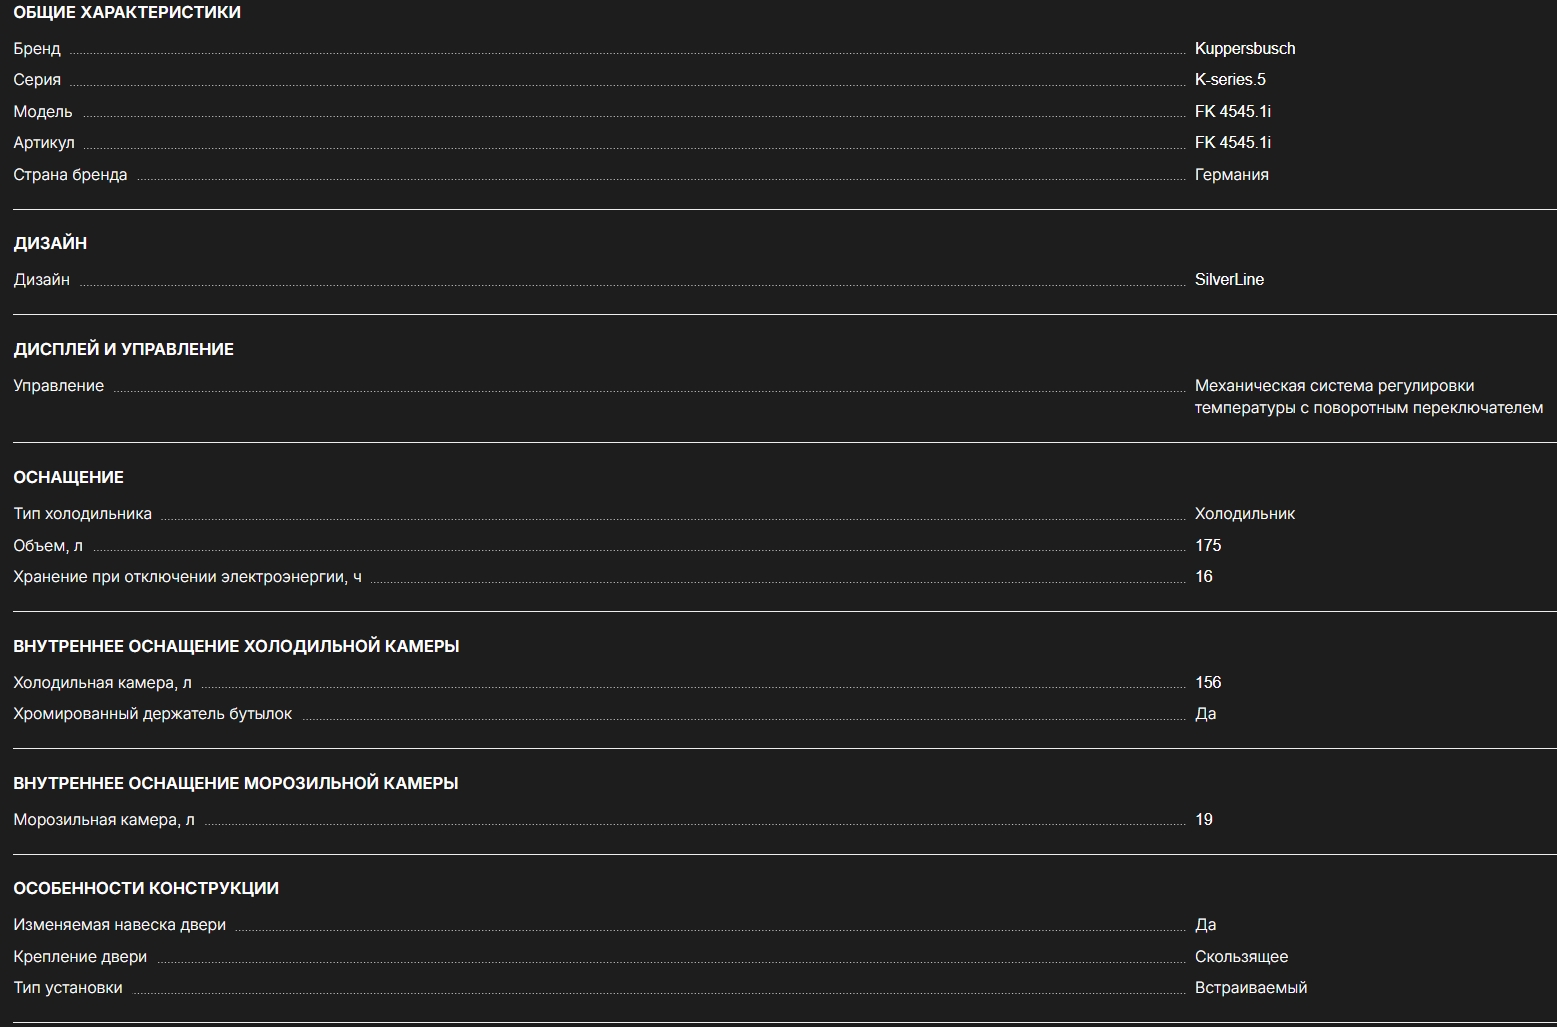The height and width of the screenshot is (1027, 1557).
Task: Click the ВНУТРЕННЕЕ ОСНАЩЕНИЕ ХОЛОДИЛЬНОЙ КАМЕРЫ heading
Action: tap(236, 646)
